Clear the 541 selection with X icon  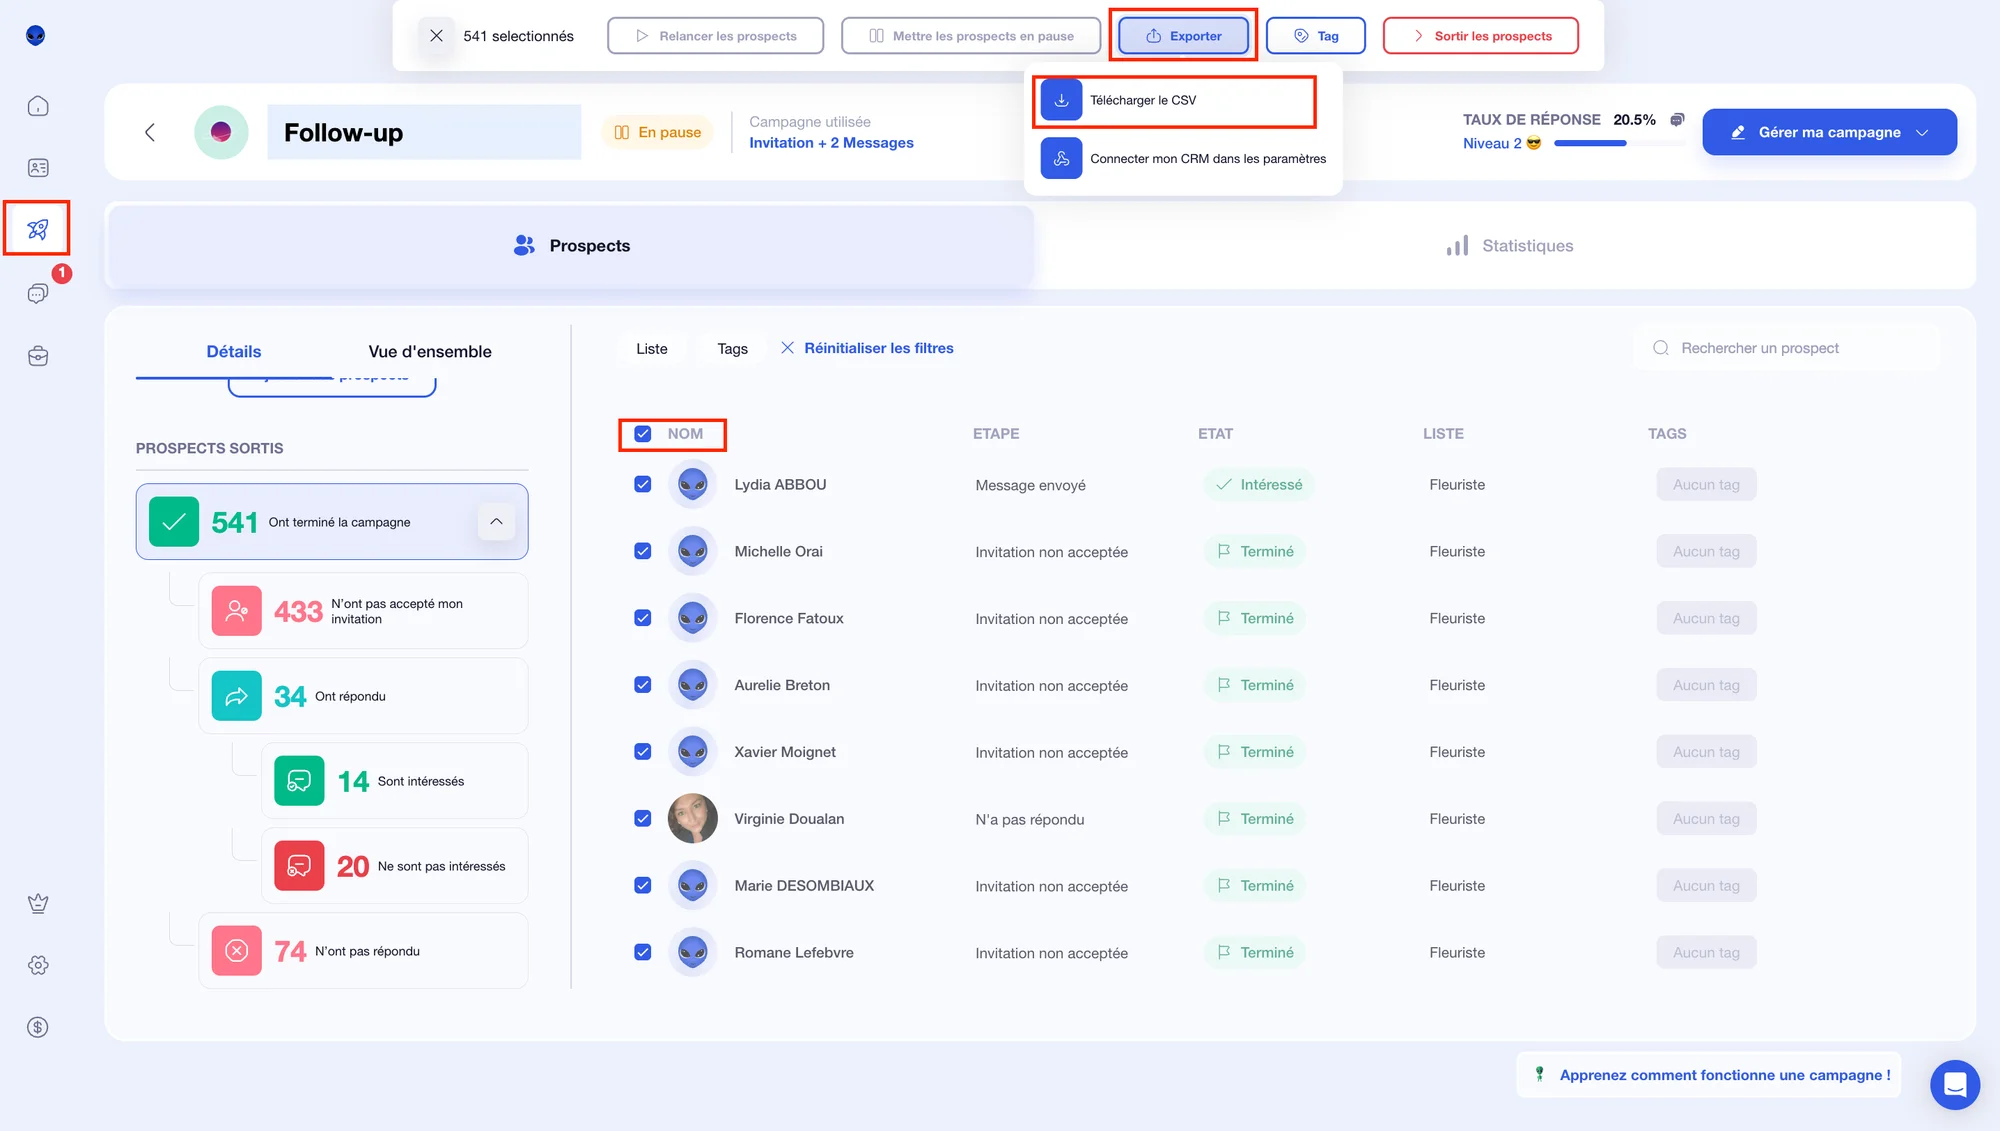click(x=436, y=36)
